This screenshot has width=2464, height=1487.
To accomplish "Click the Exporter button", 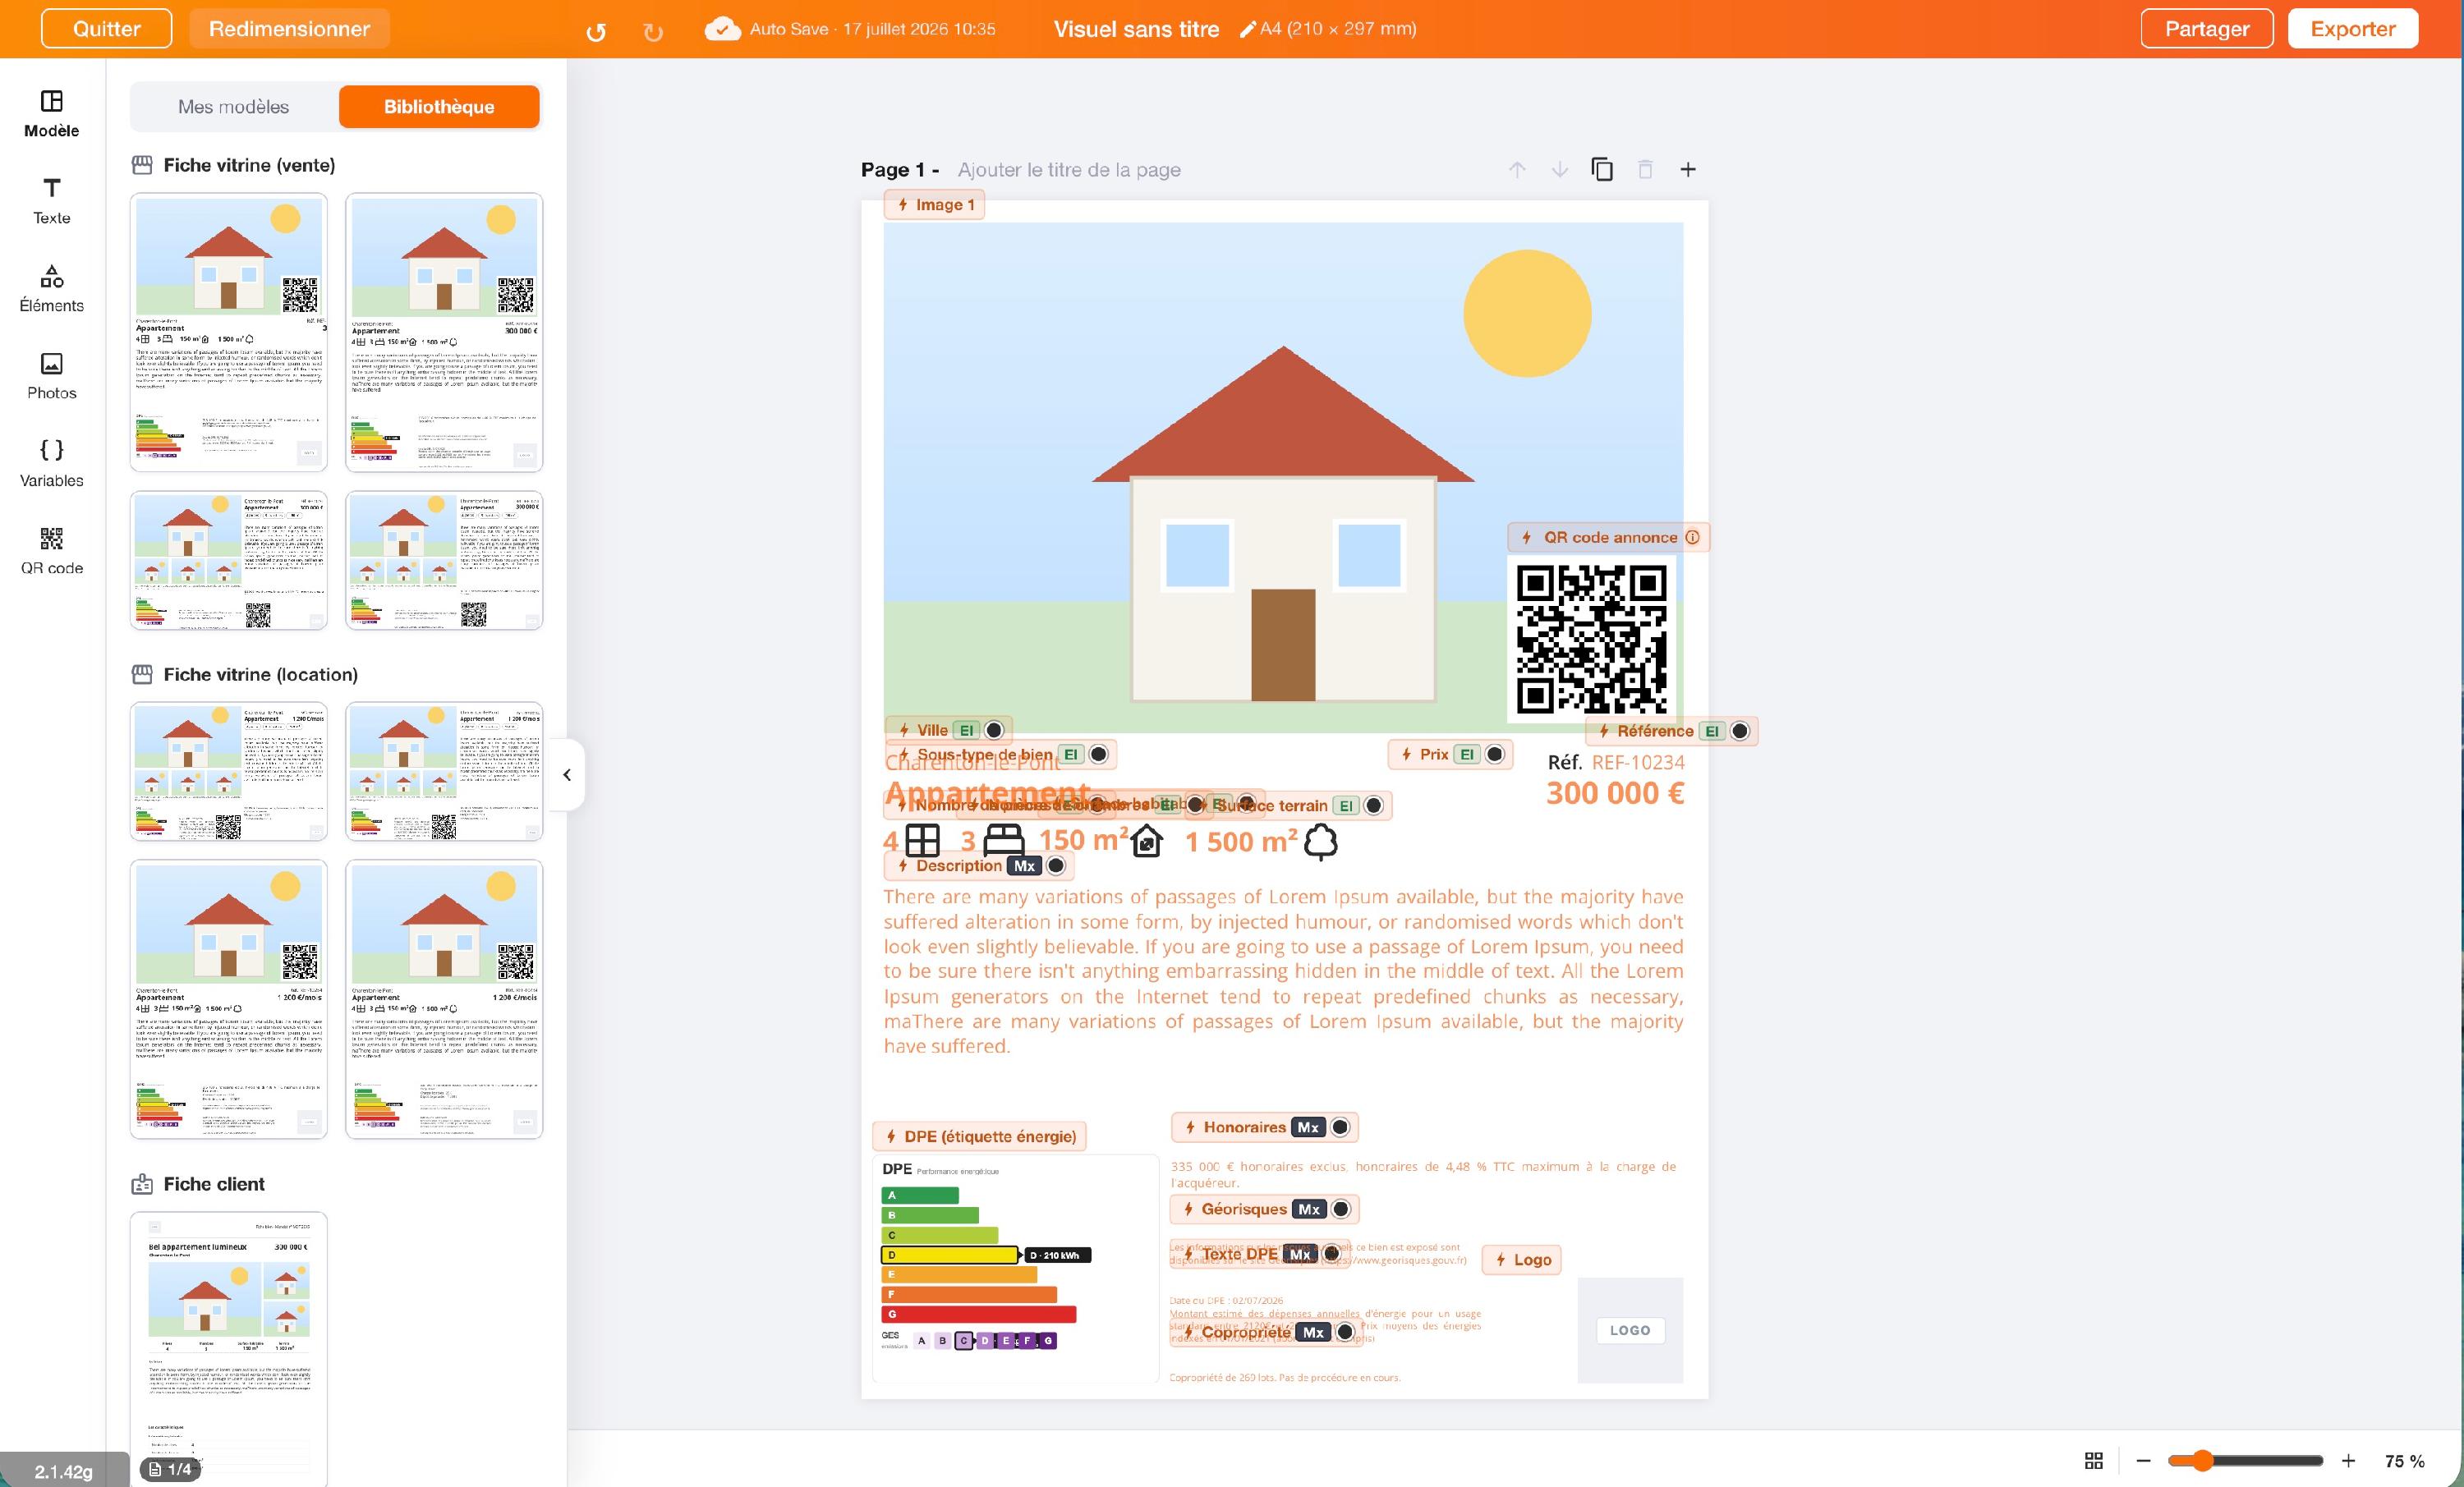I will [2353, 29].
